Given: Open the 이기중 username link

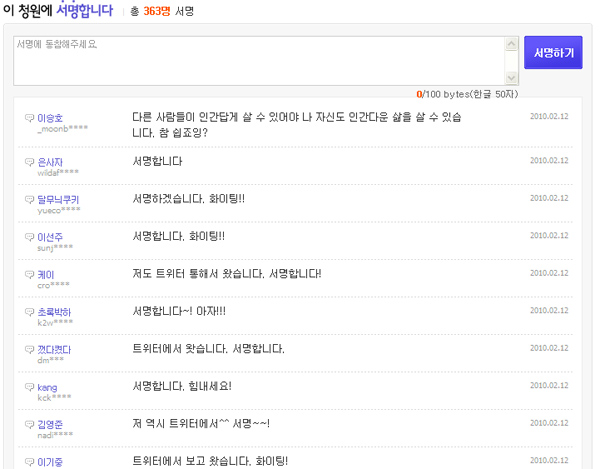Looking at the screenshot, I should (x=50, y=462).
